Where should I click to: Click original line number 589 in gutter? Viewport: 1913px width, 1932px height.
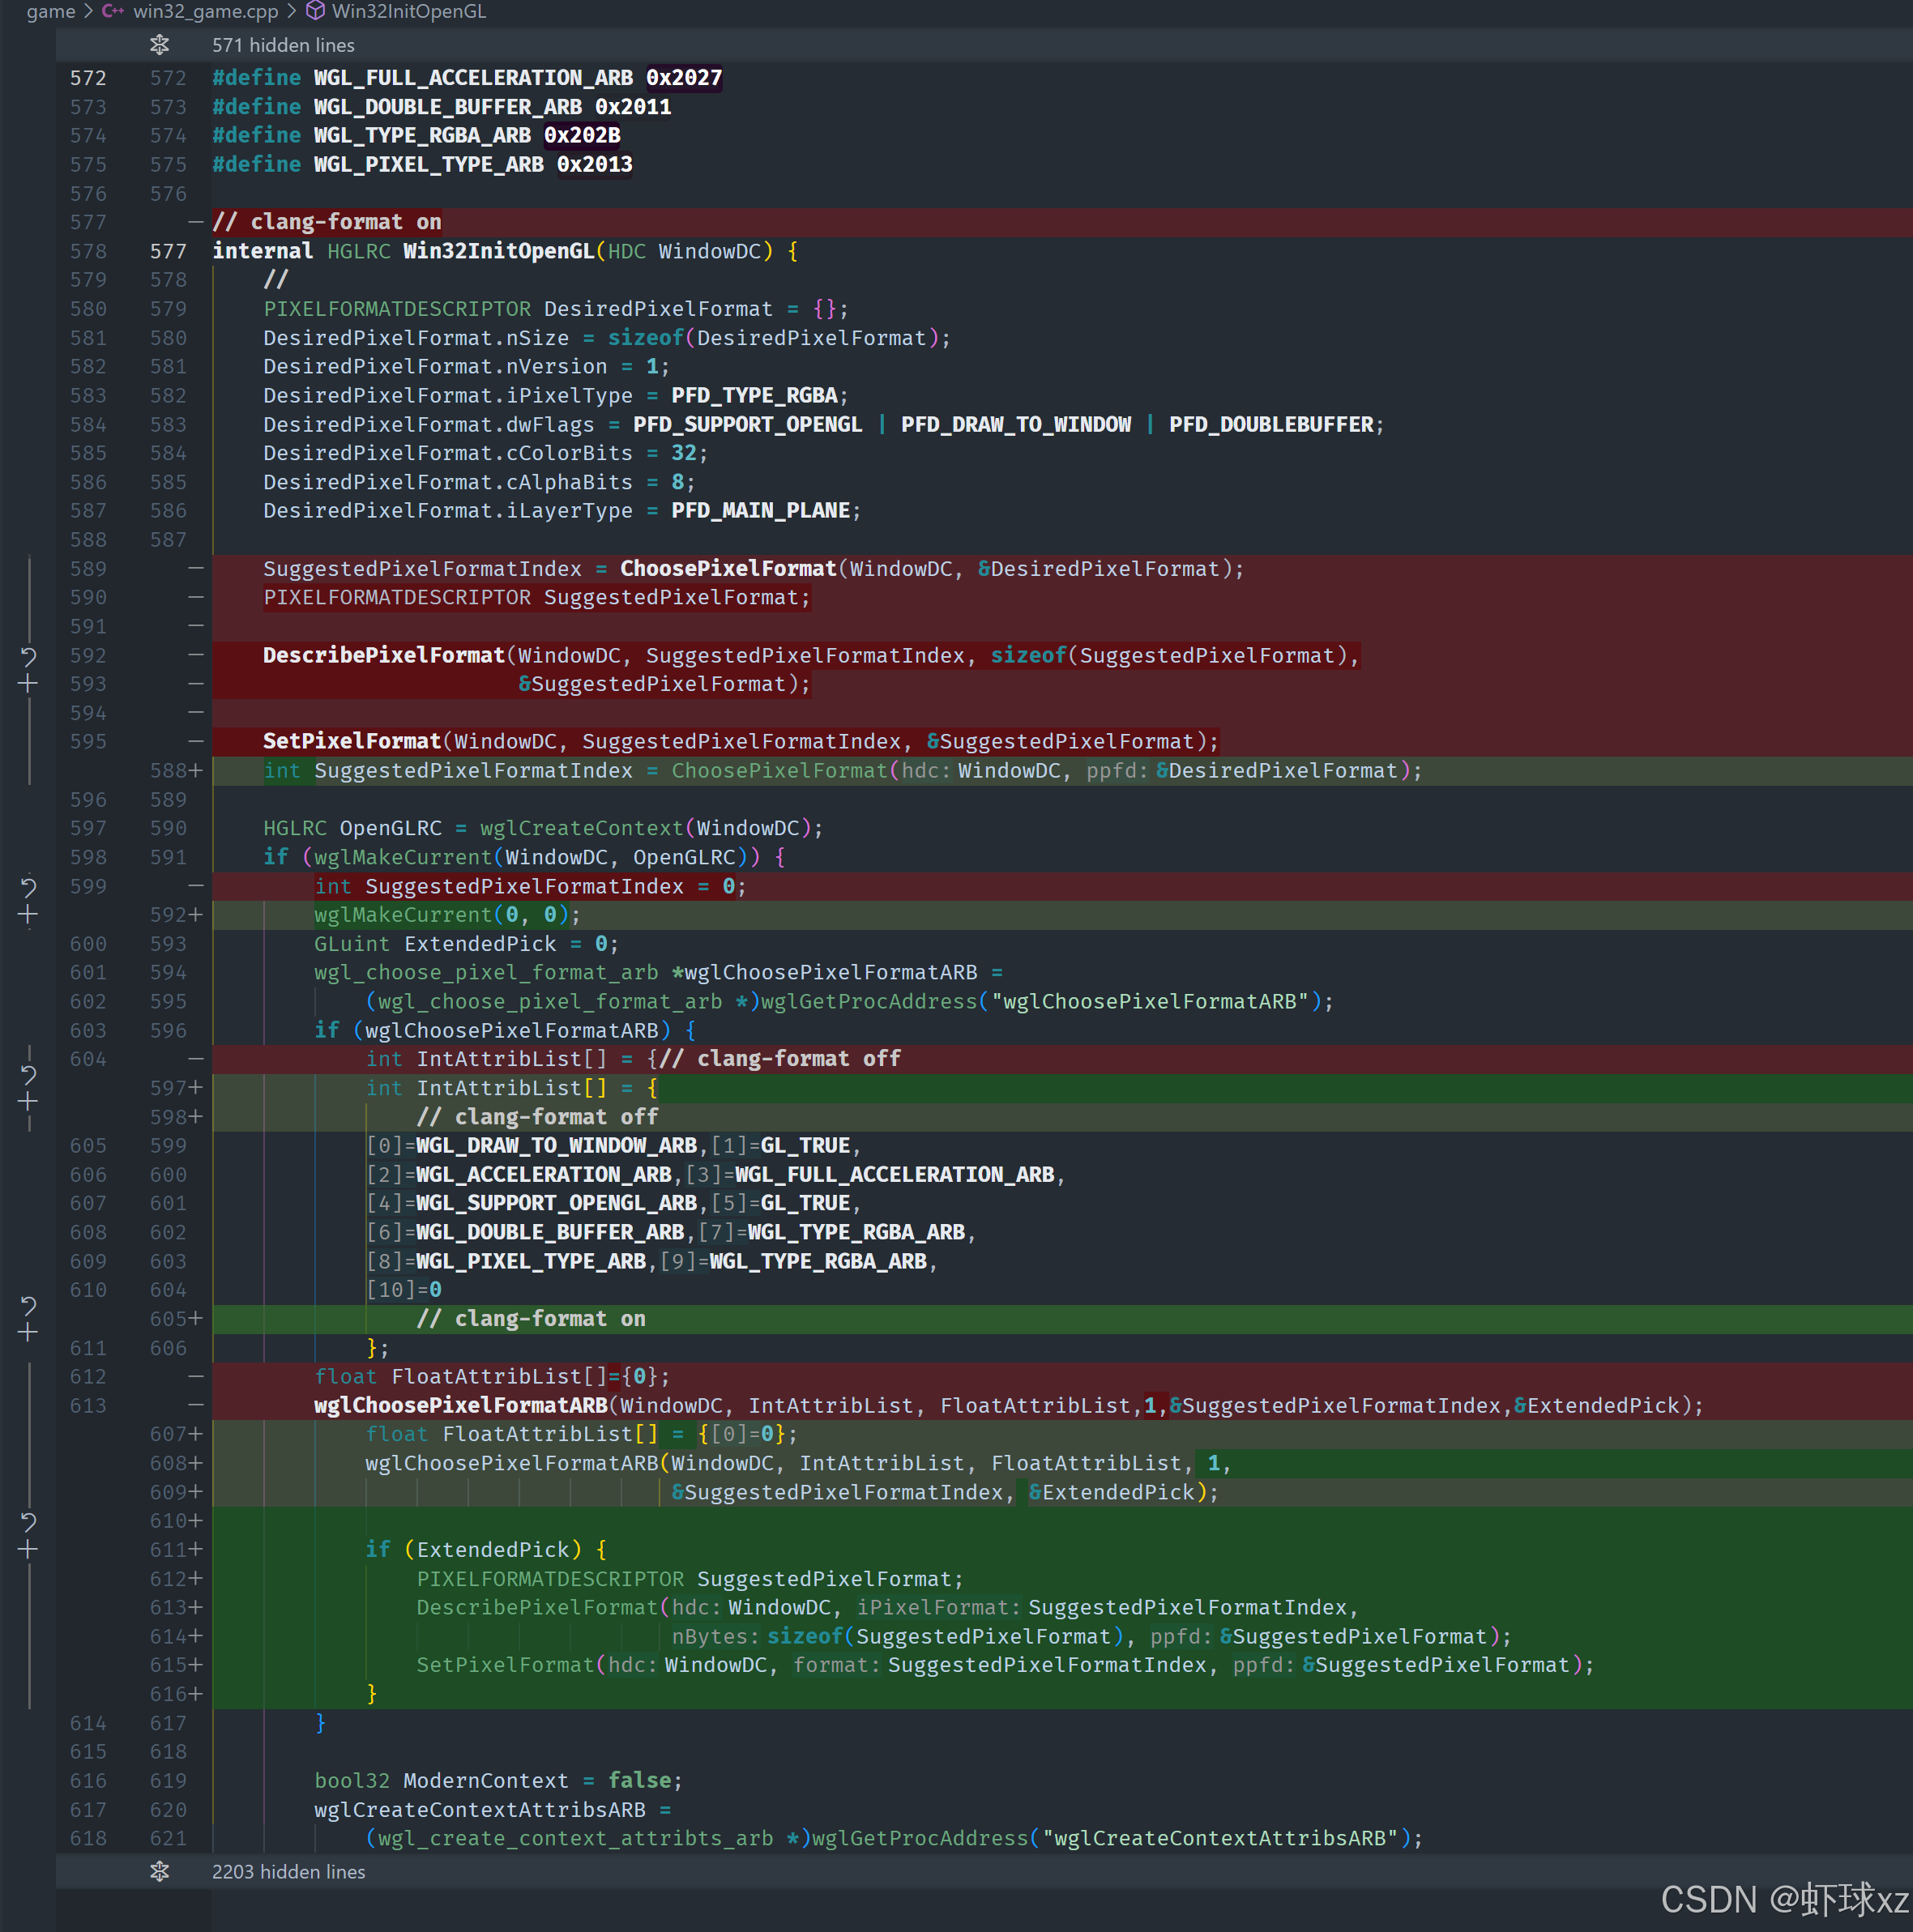point(88,569)
